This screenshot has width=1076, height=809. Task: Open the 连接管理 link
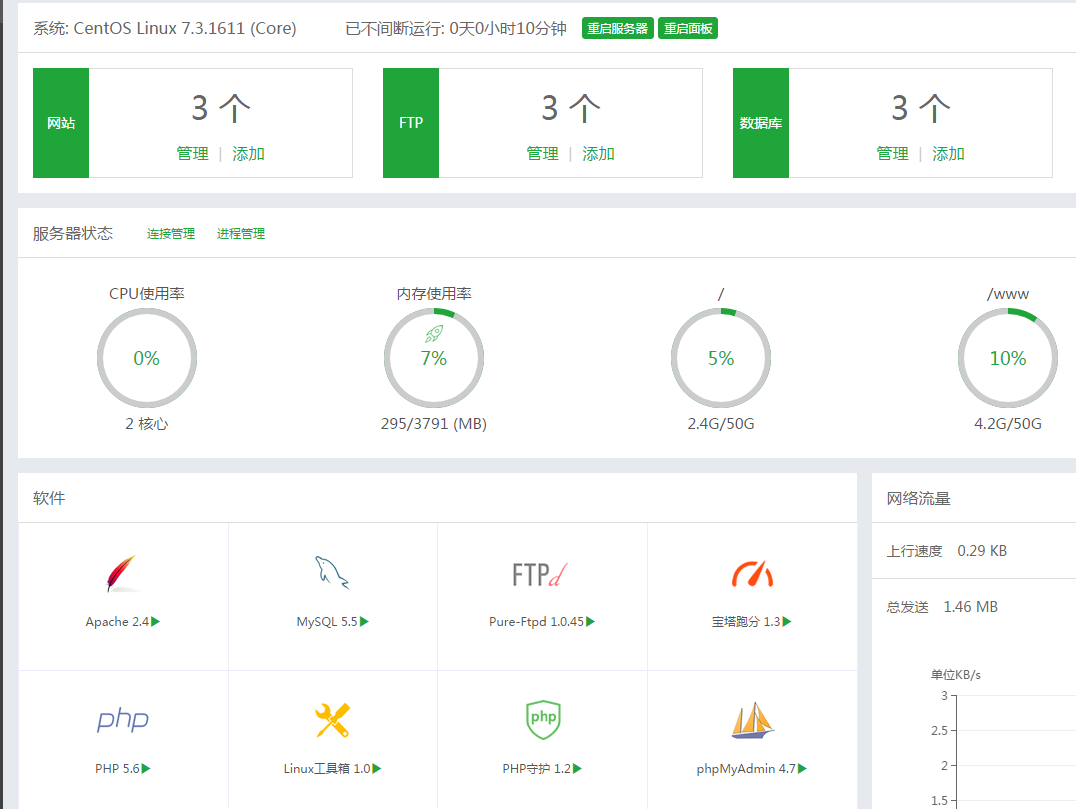[171, 234]
